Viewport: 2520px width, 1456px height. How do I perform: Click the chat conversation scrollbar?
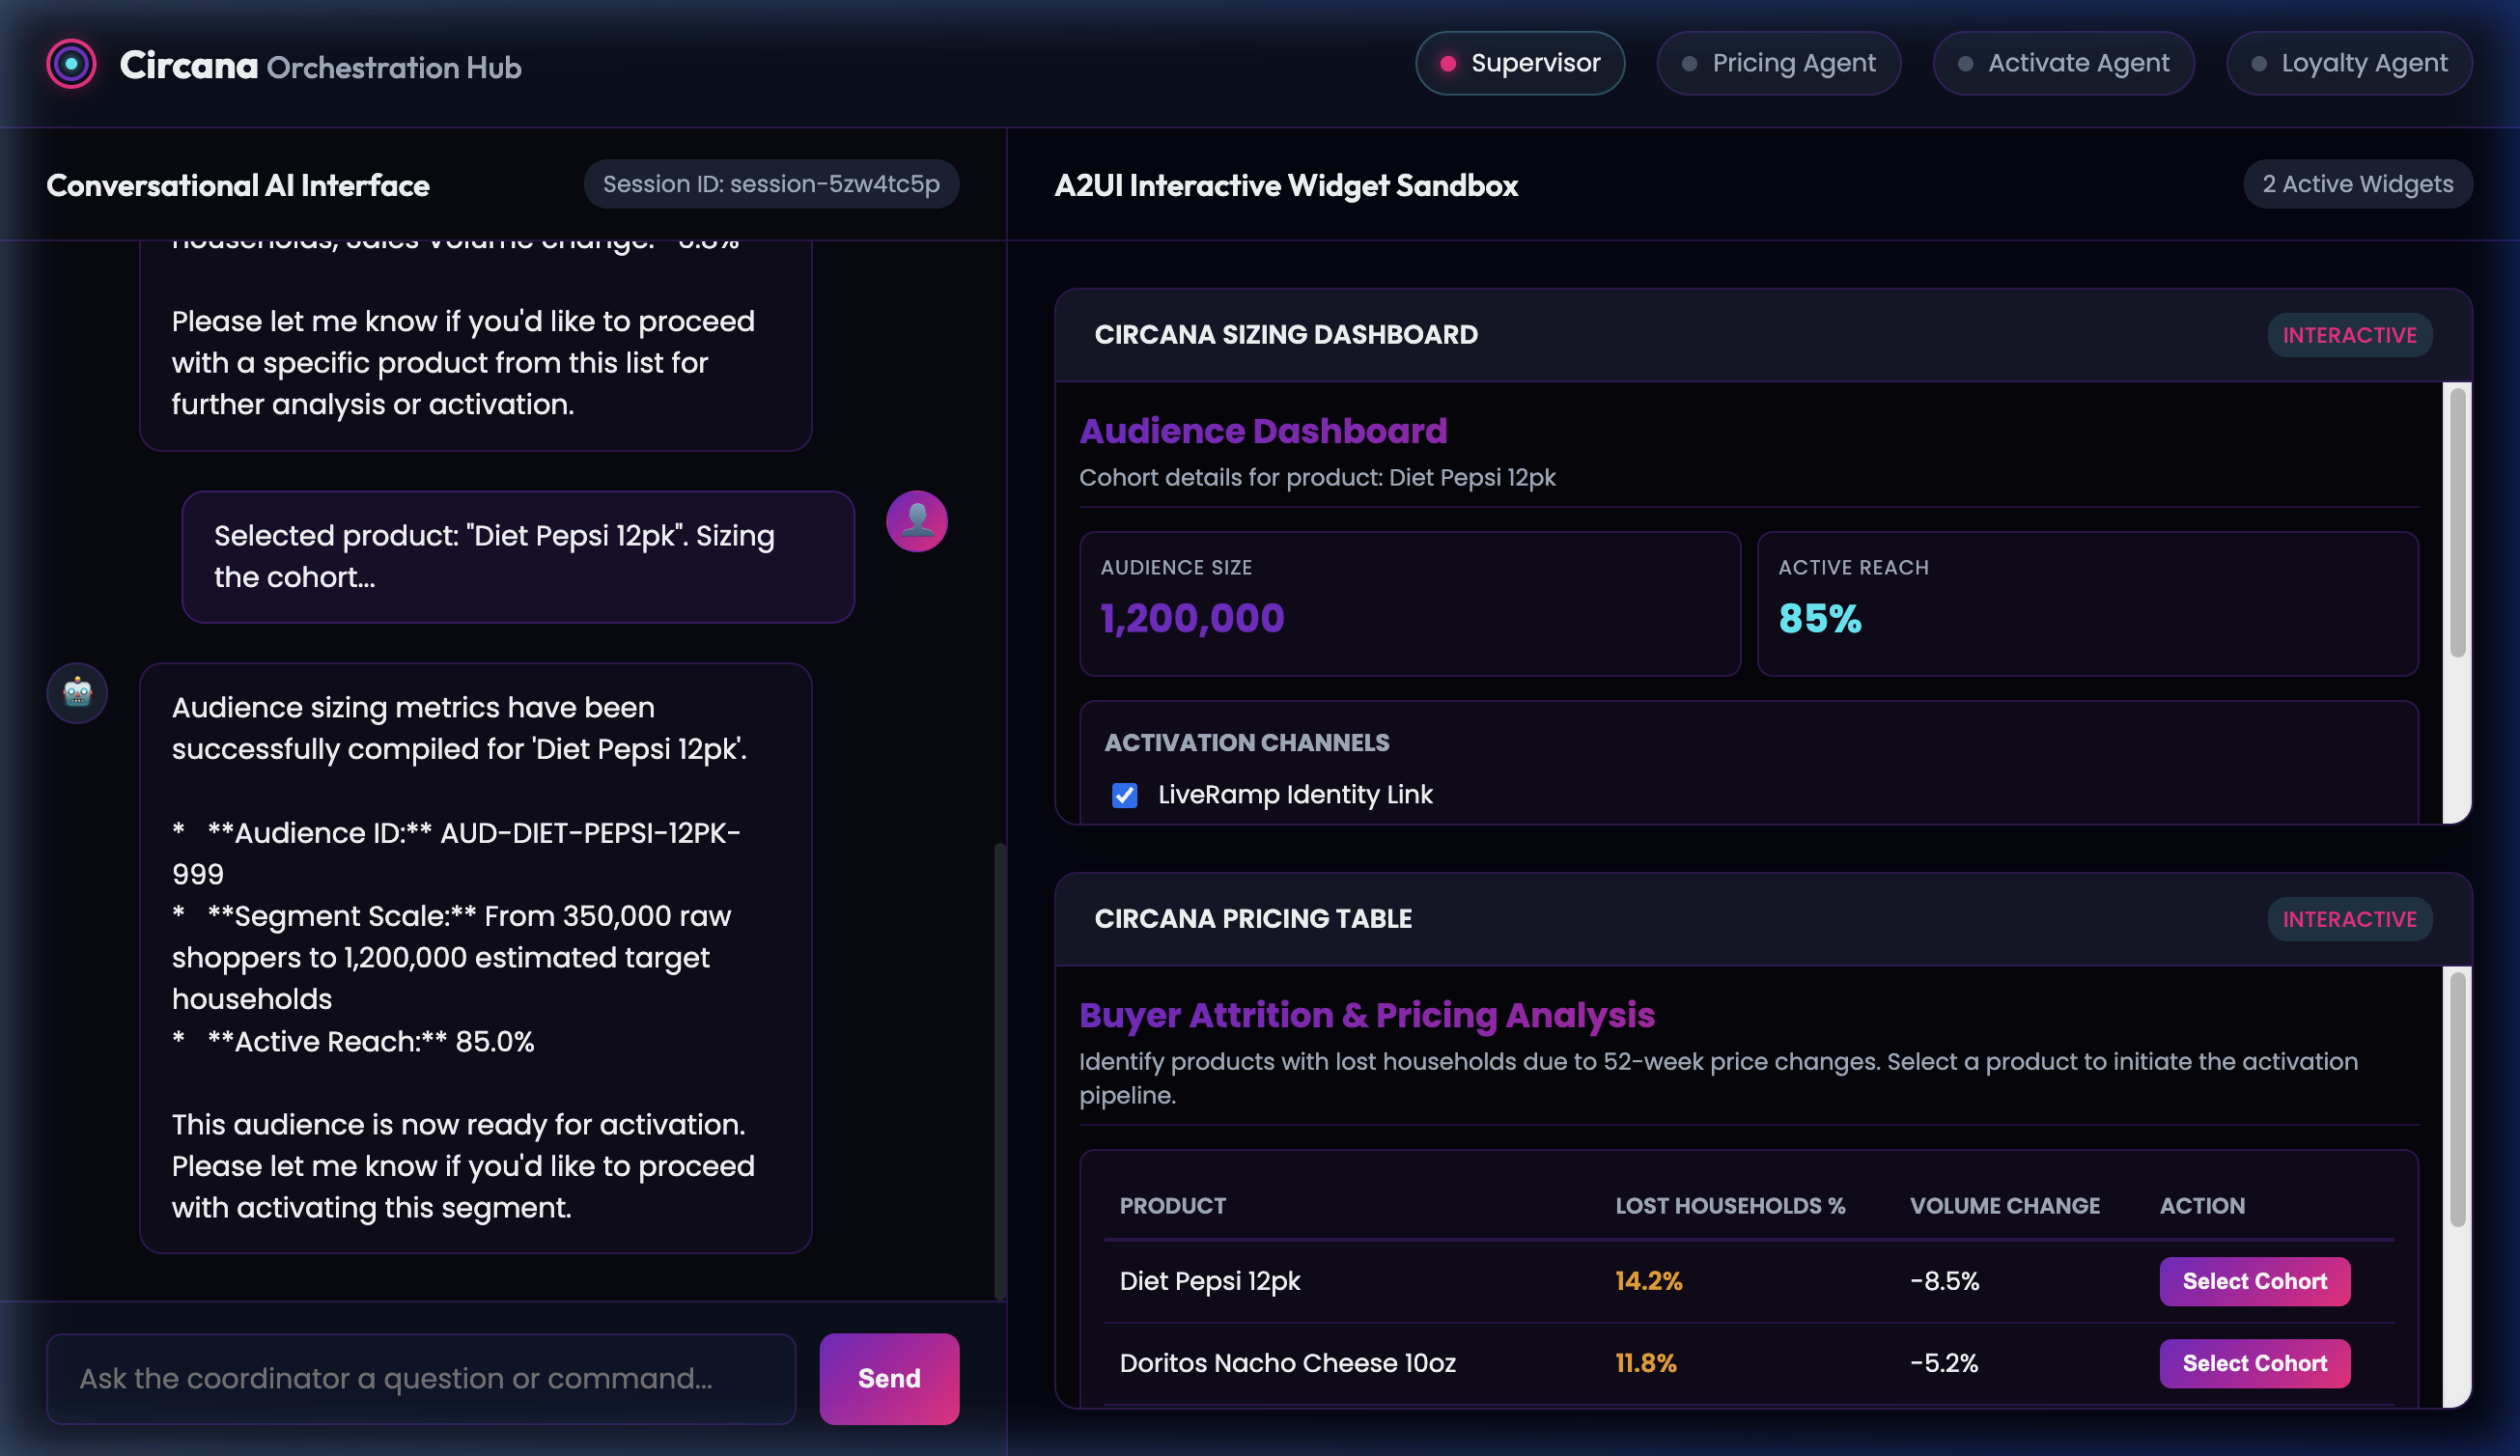999,1070
